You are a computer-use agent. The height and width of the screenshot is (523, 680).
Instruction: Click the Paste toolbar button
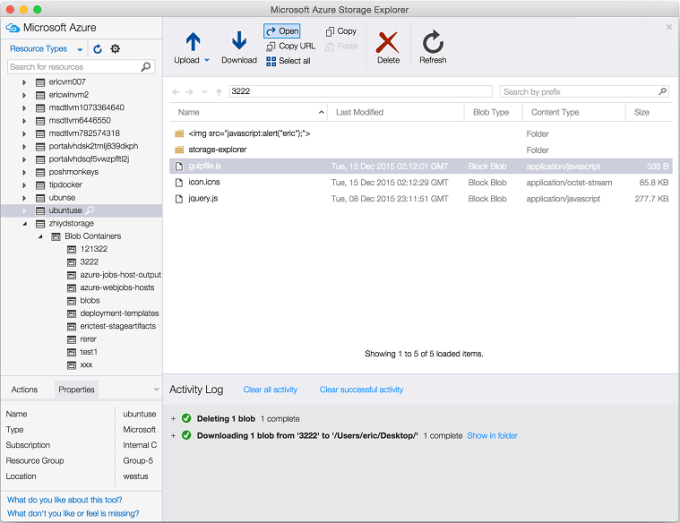[x=341, y=46]
